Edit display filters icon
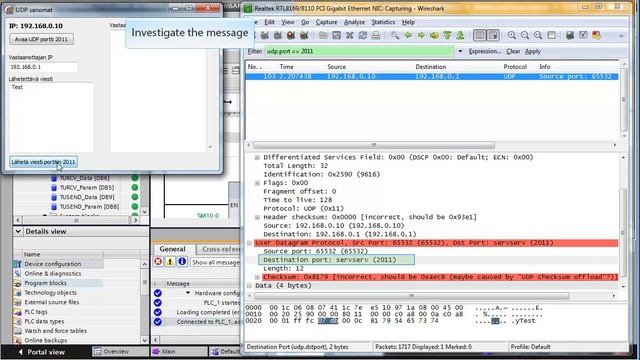This screenshot has width=640, height=360. click(583, 36)
